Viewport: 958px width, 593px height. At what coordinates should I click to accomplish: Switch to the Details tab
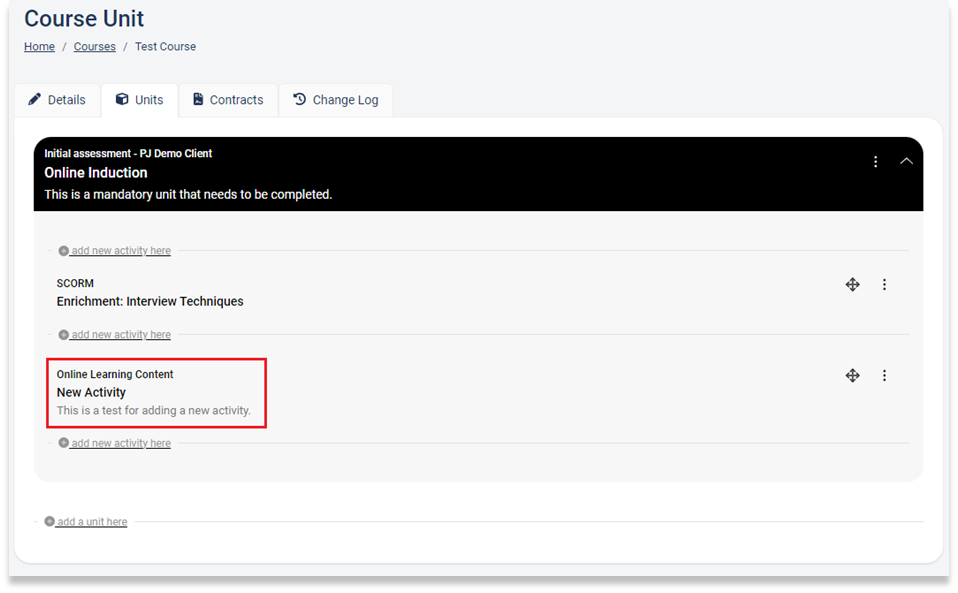(57, 100)
